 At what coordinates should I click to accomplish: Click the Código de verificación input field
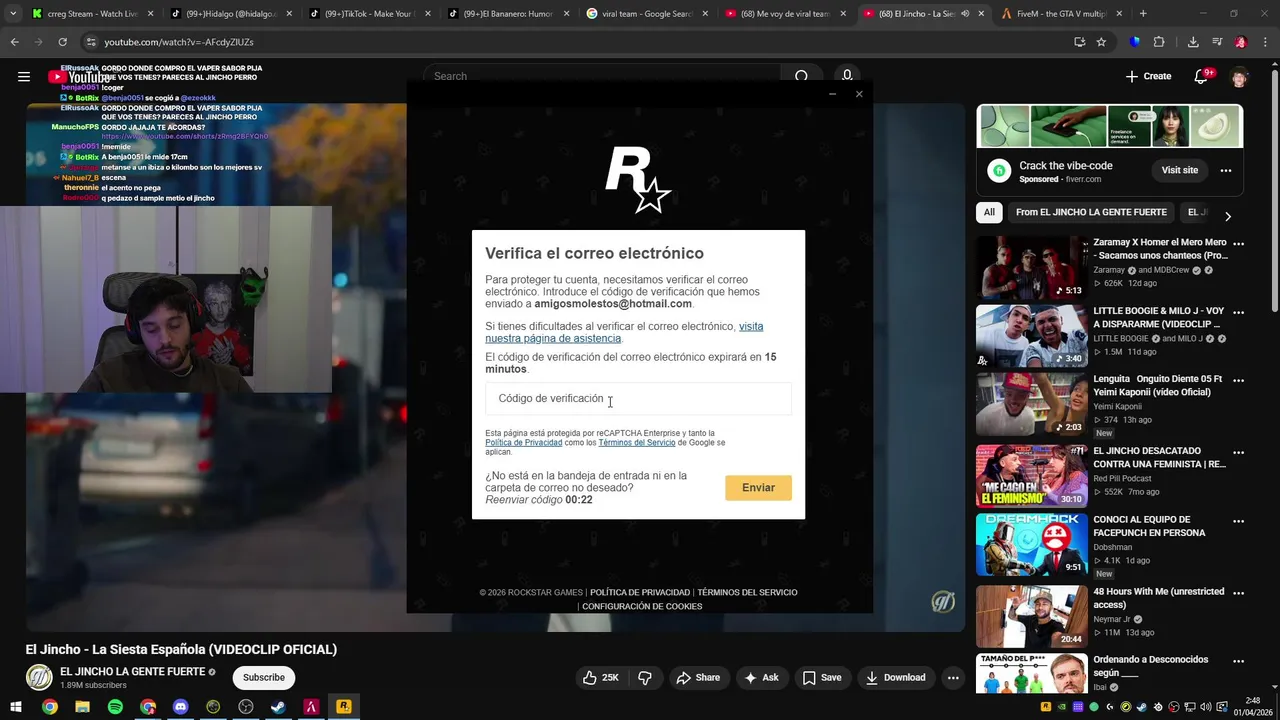(638, 398)
